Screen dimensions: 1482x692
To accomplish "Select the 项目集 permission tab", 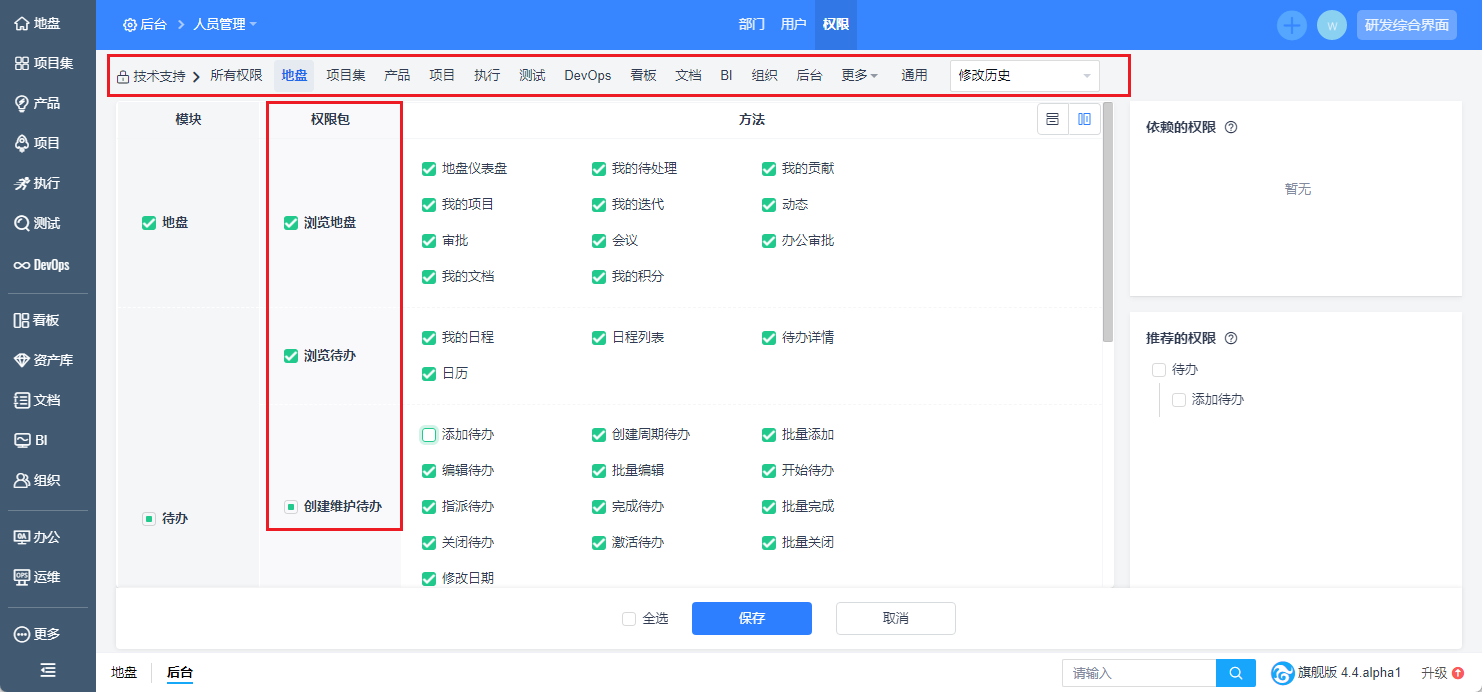I will 346,76.
